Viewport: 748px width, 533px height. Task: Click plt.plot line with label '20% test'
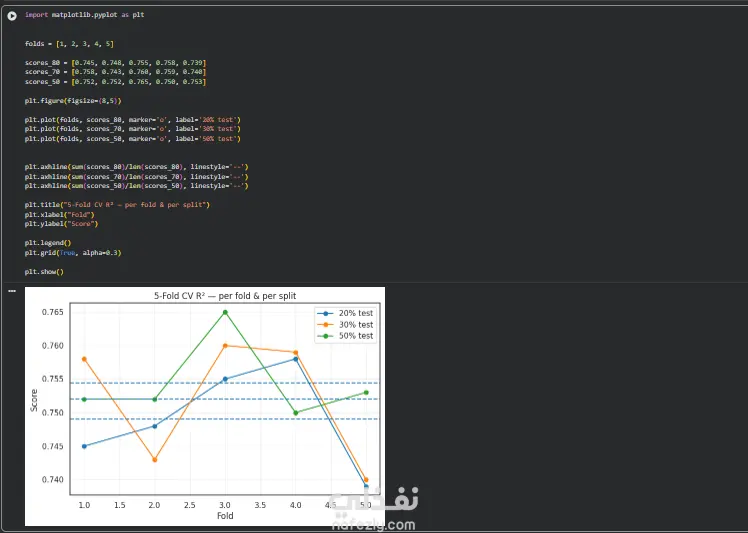coord(133,119)
